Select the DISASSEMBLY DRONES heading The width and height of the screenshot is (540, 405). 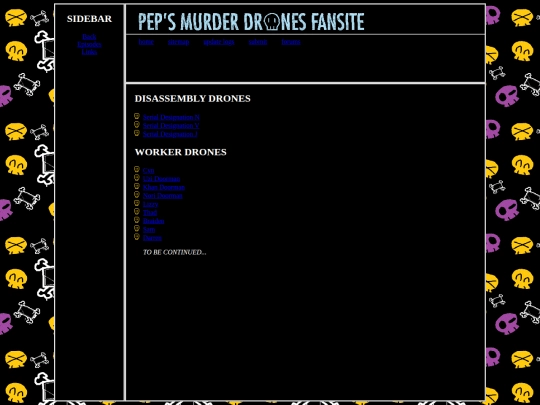(193, 98)
